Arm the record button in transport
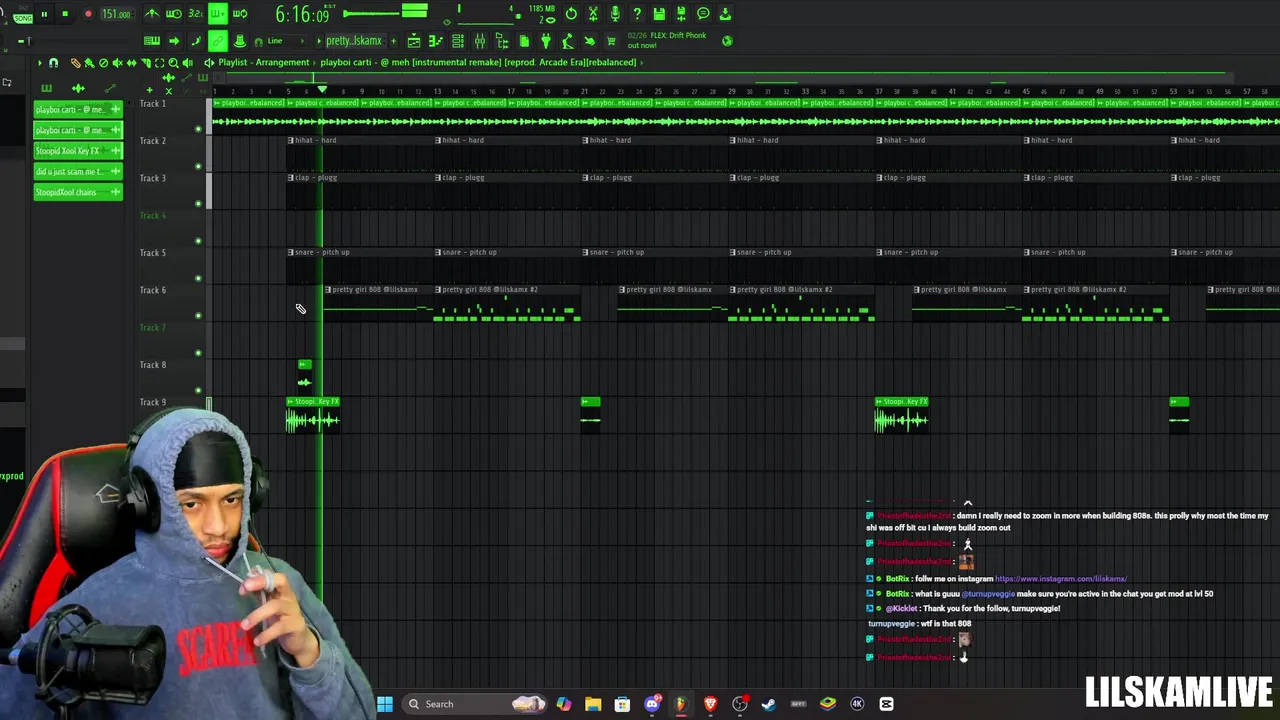Viewport: 1280px width, 720px height. [x=87, y=14]
